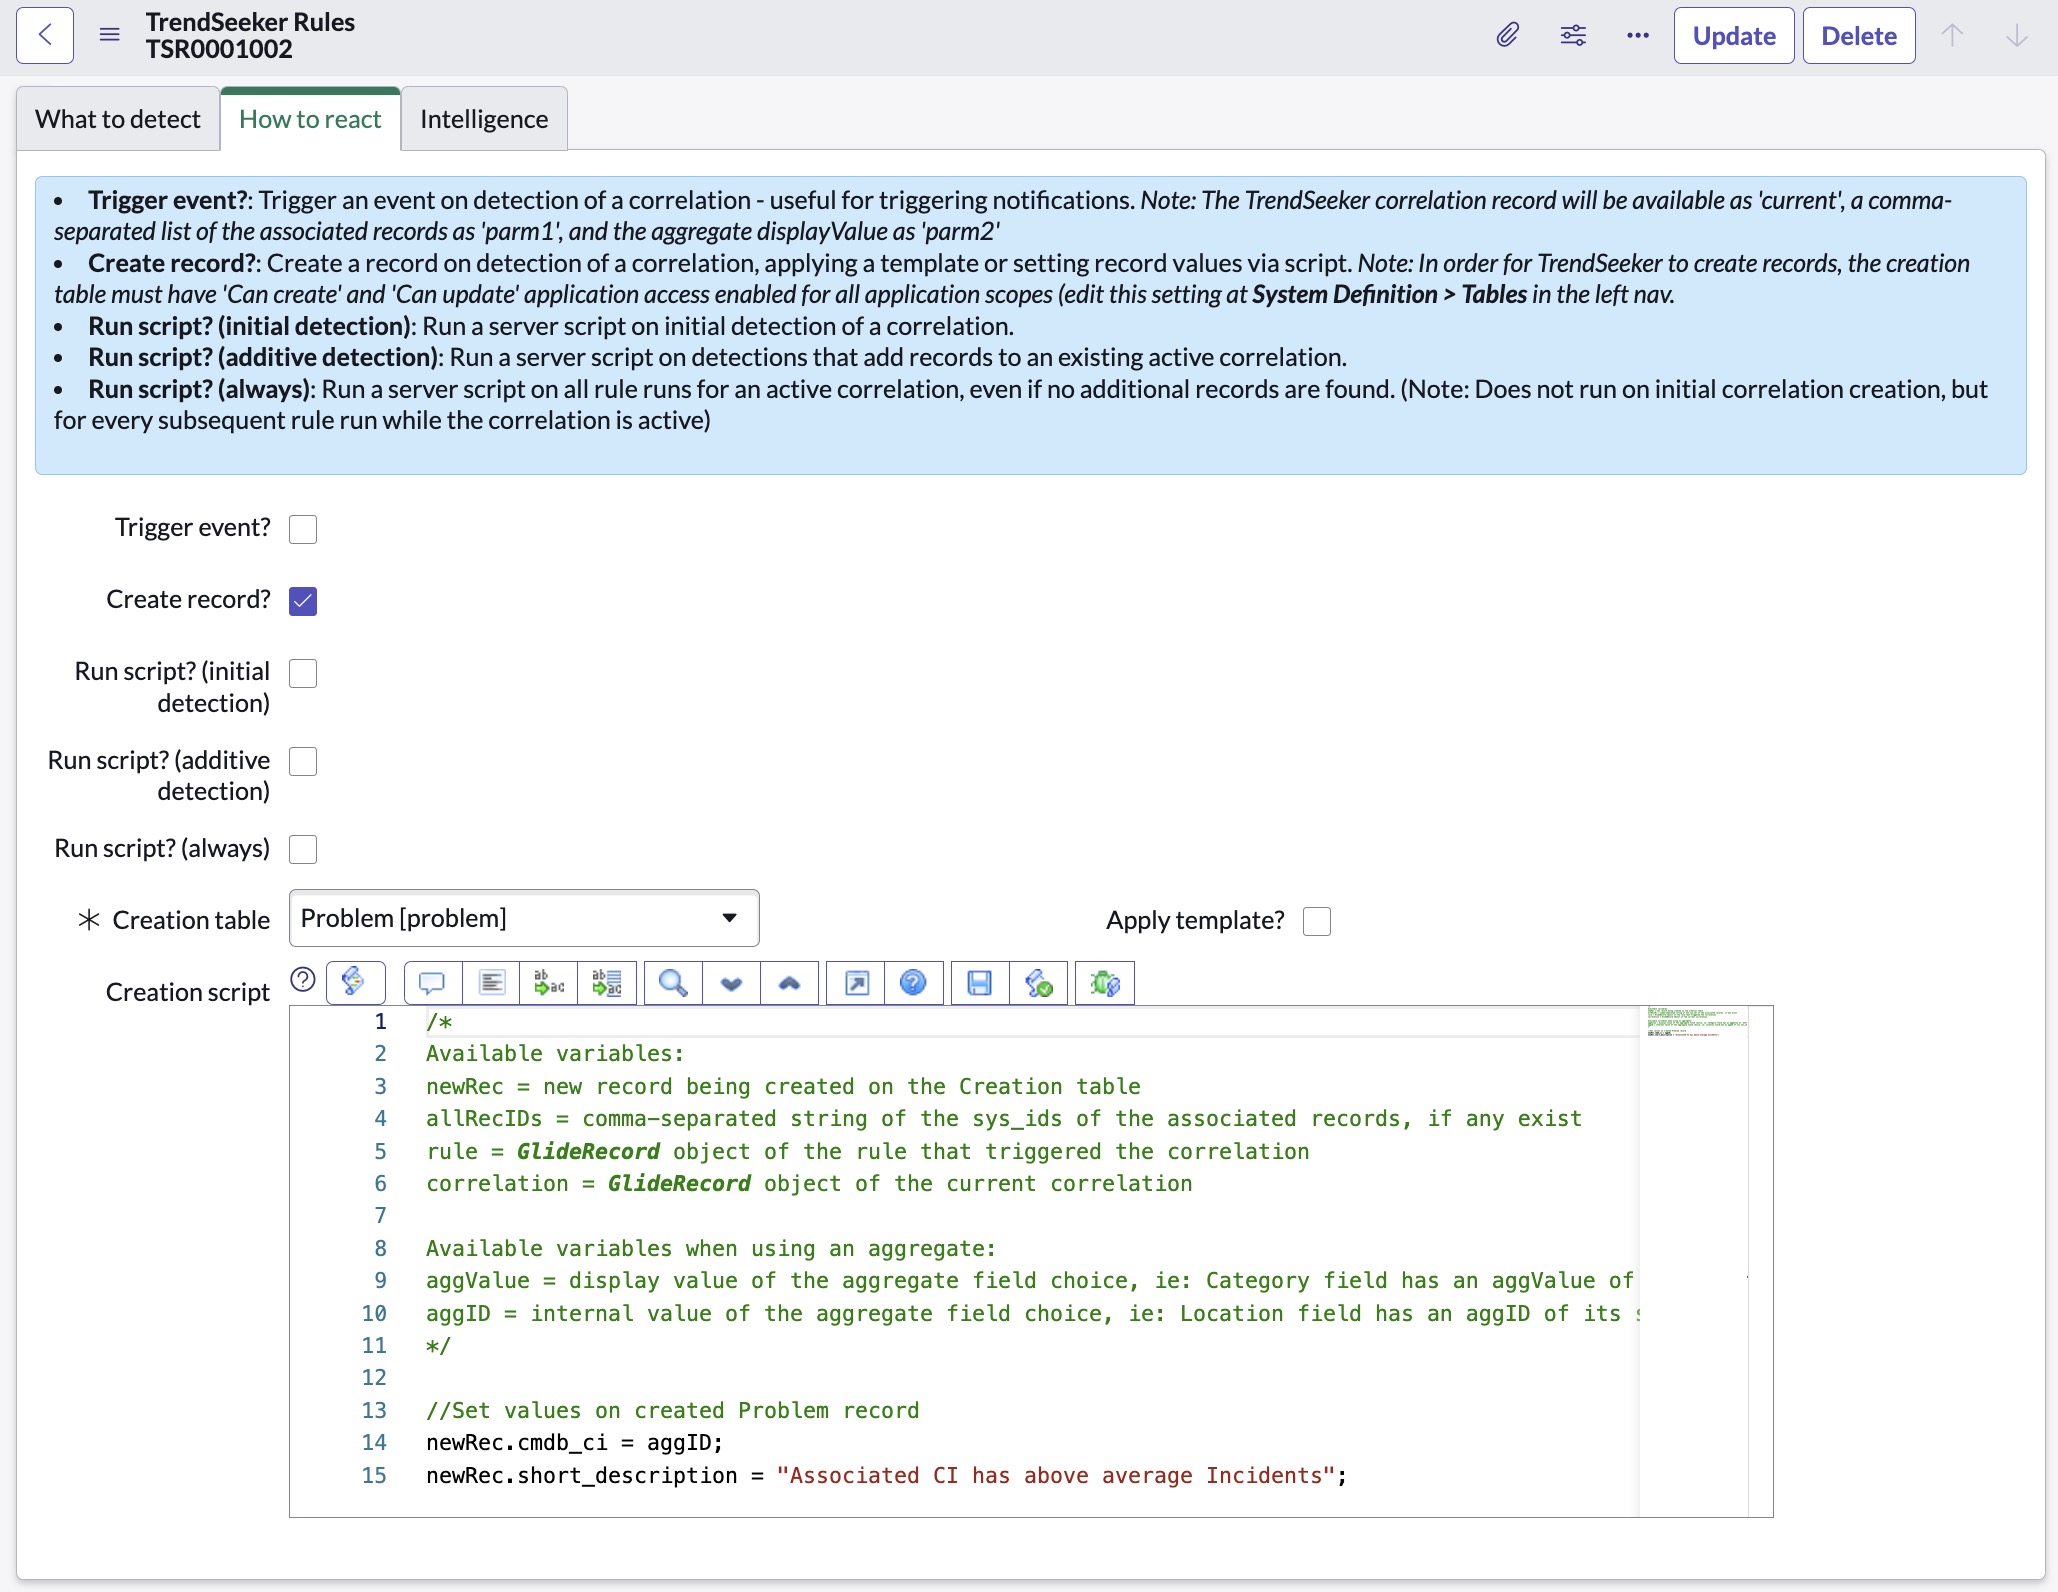Check the Run script? (always) box
The width and height of the screenshot is (2058, 1592).
point(303,849)
